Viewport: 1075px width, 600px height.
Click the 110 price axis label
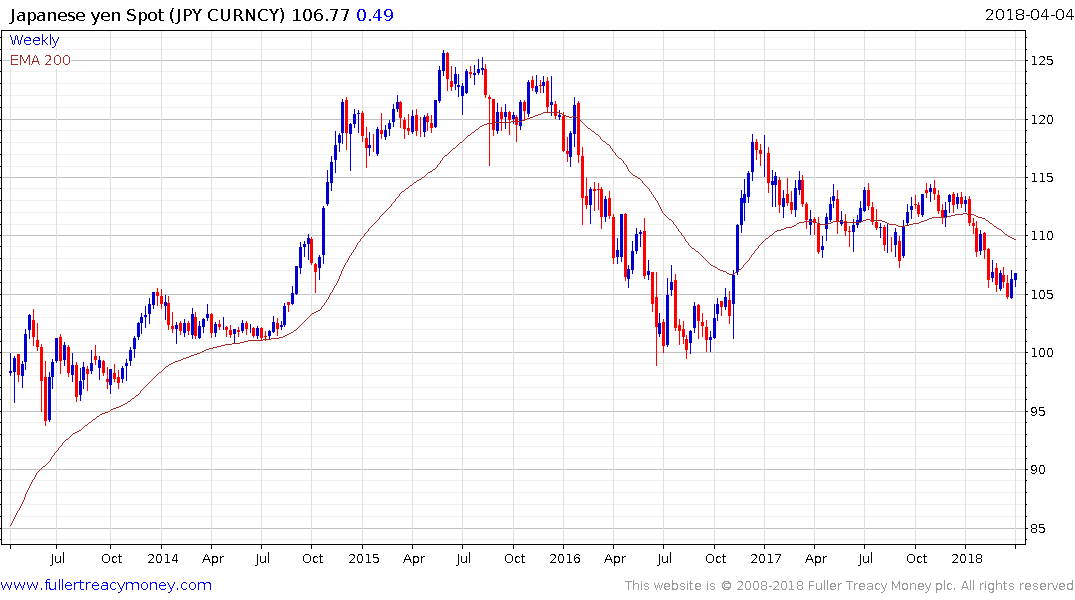(1042, 236)
